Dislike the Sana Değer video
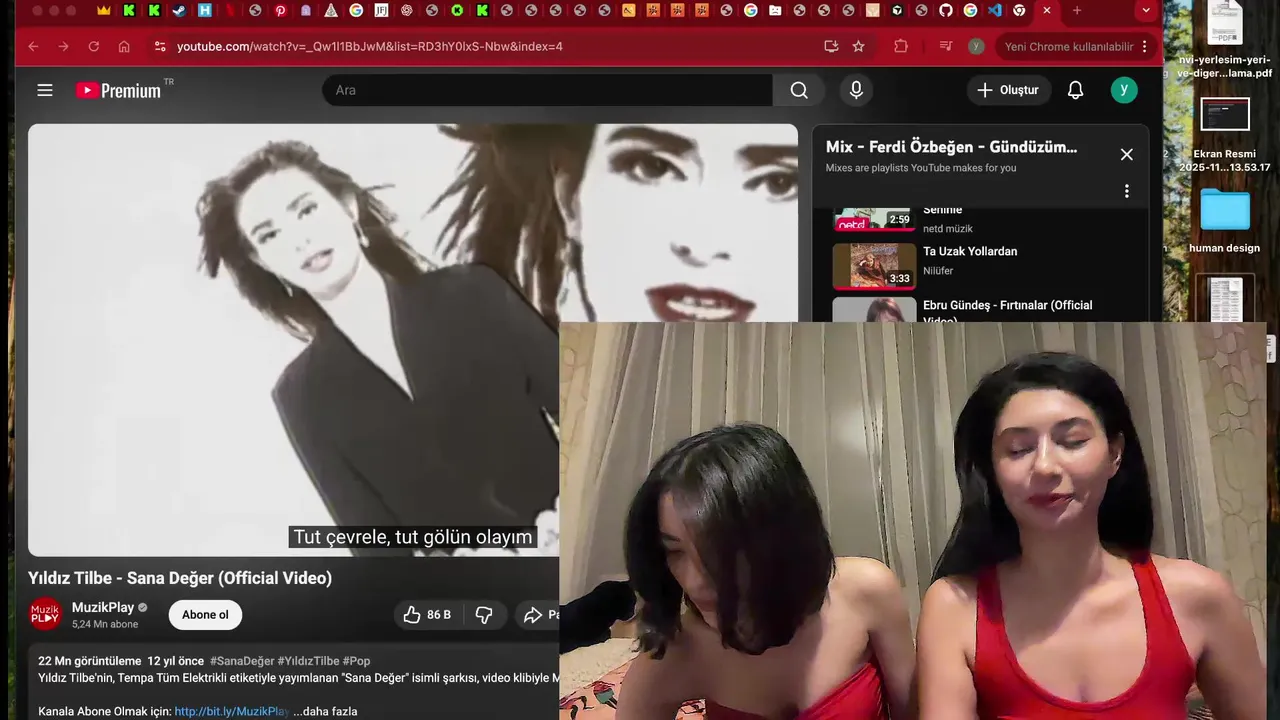The image size is (1280, 720). 484,615
